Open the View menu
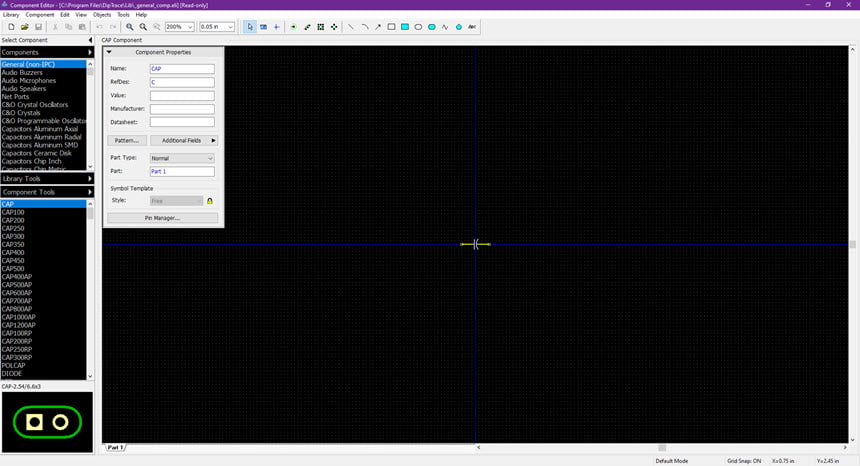Image resolution: width=860 pixels, height=466 pixels. pyautogui.click(x=81, y=15)
